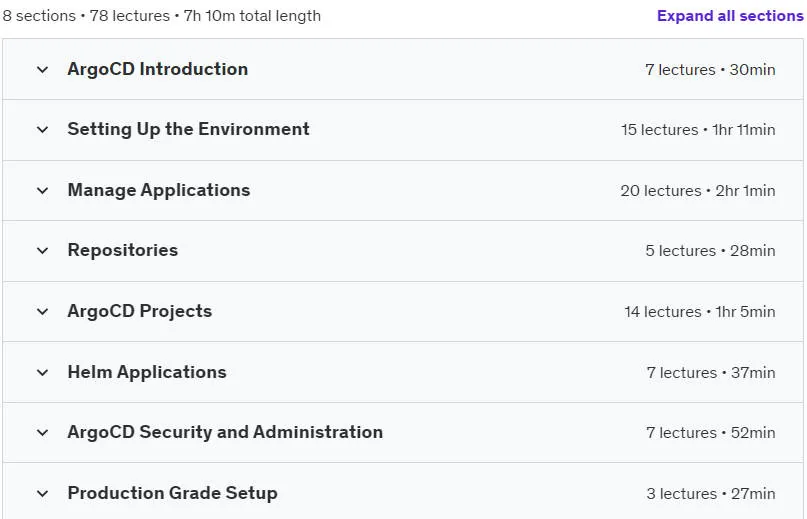
Task: Expand the ArgoCD Projects chevron
Action: (x=43, y=312)
